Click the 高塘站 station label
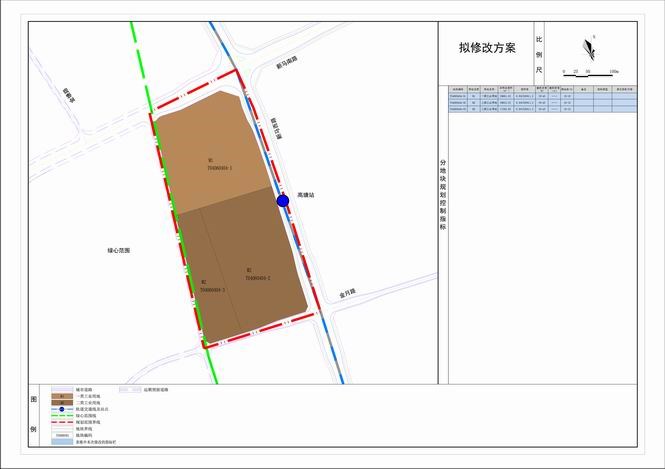This screenshot has height=469, width=665. 306,195
